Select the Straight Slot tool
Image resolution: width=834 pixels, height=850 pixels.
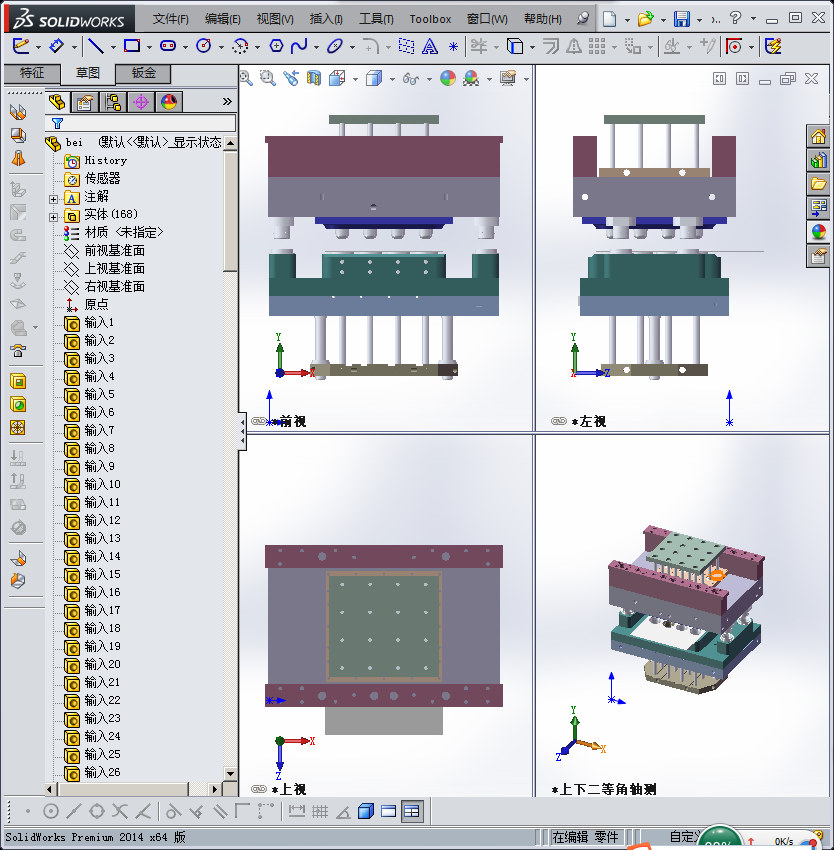(168, 46)
